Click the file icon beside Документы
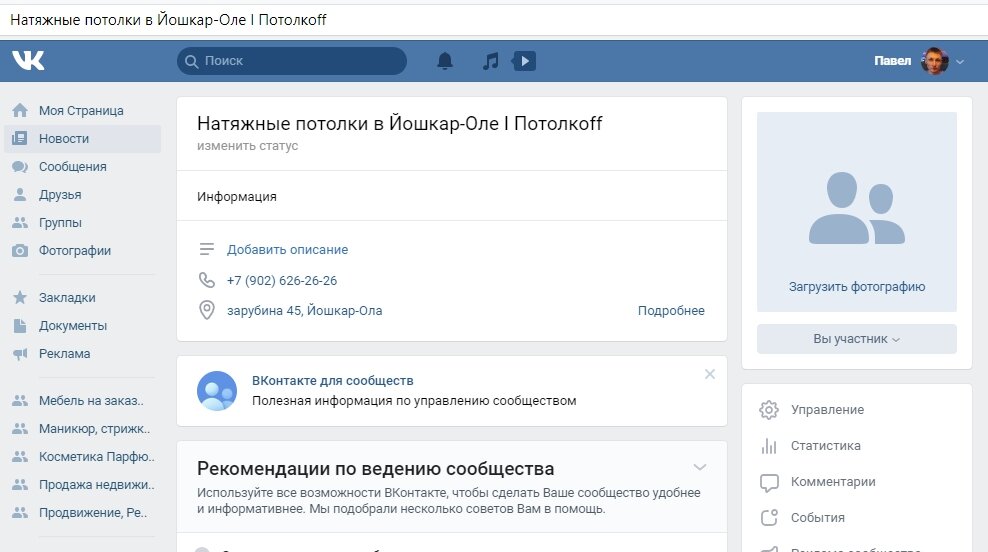 (x=20, y=325)
